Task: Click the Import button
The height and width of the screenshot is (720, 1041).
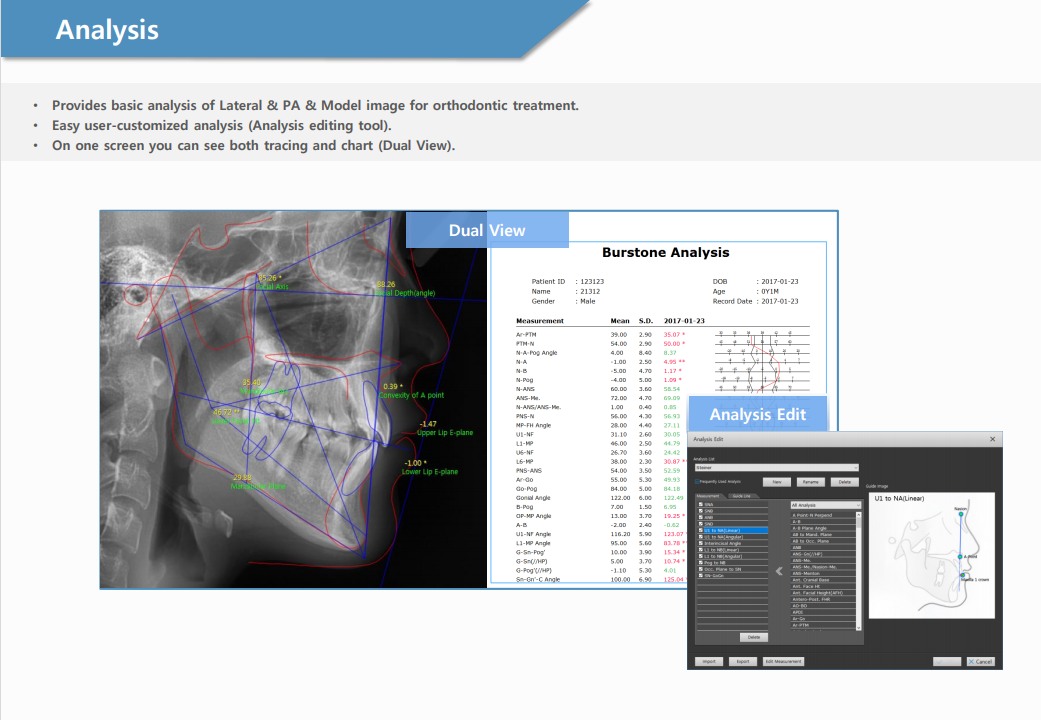Action: 709,662
